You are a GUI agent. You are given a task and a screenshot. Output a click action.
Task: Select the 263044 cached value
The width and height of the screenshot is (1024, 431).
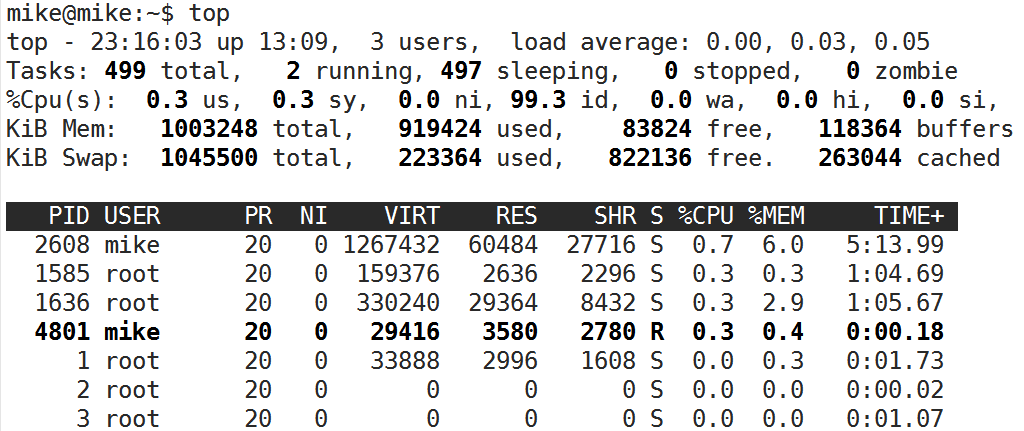(860, 157)
